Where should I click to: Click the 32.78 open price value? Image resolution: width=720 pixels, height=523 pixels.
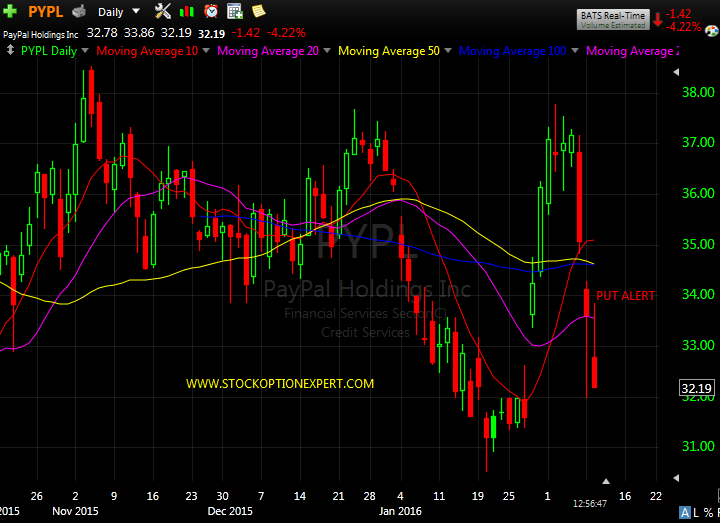point(102,33)
